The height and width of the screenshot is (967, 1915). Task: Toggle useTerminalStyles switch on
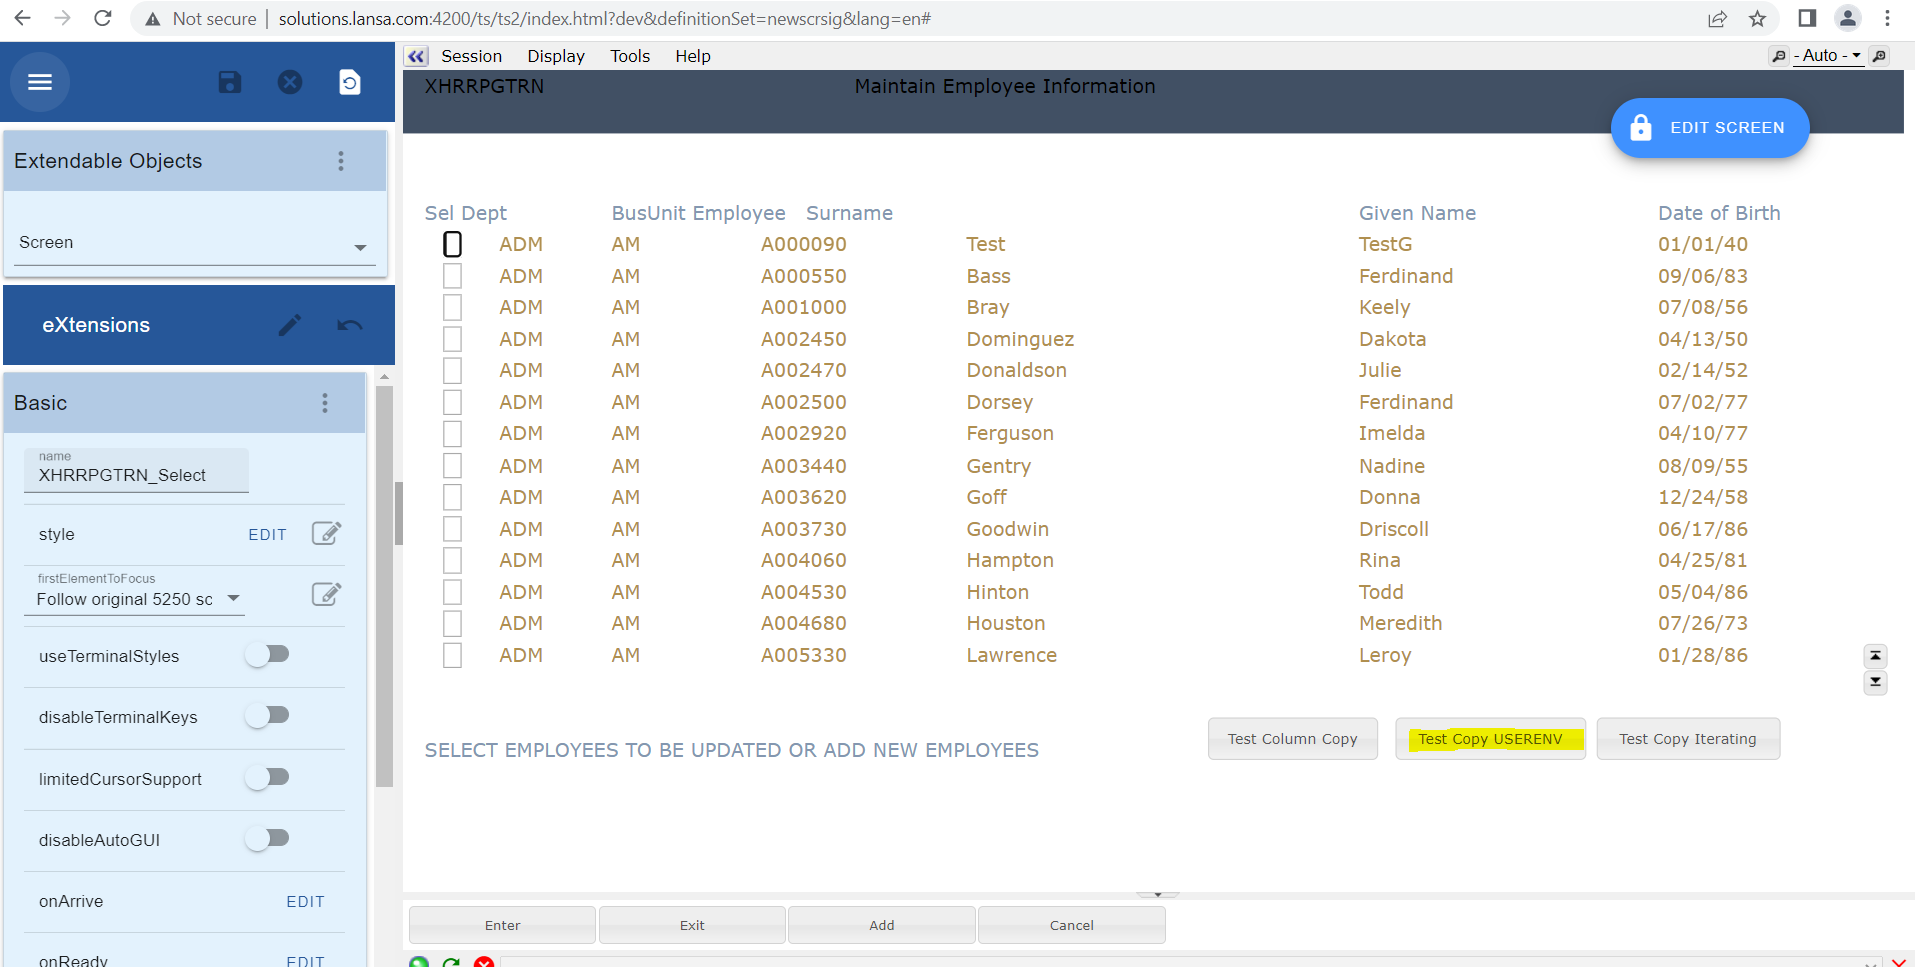point(267,654)
